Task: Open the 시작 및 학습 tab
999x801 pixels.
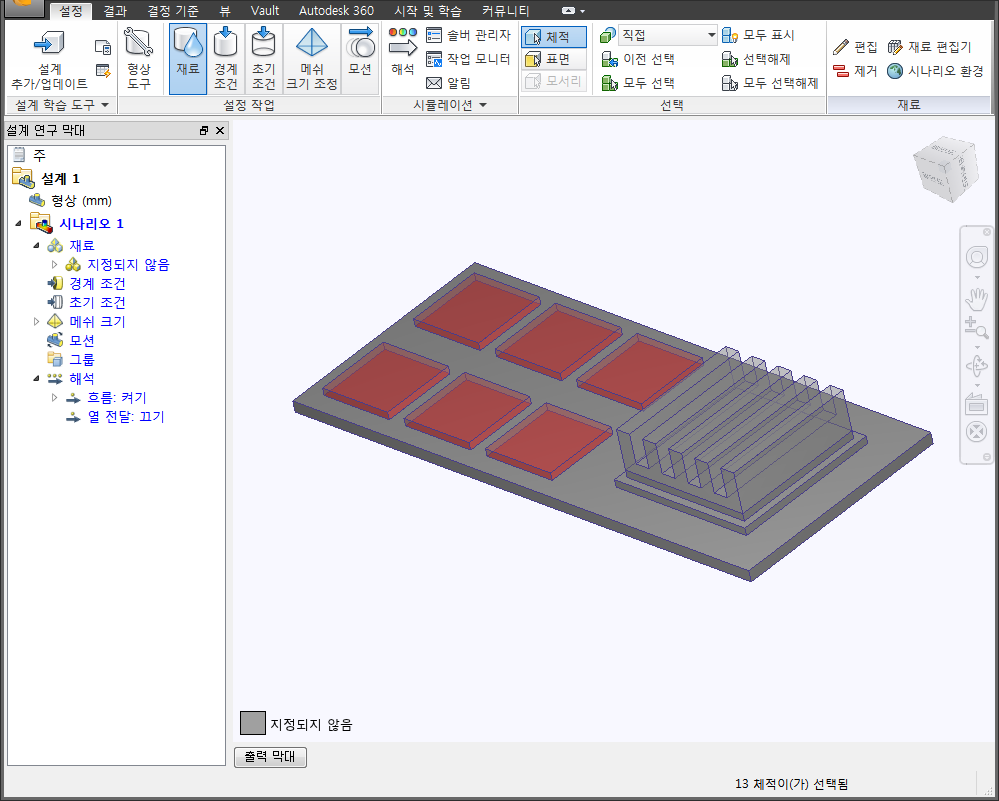Action: pyautogui.click(x=428, y=11)
